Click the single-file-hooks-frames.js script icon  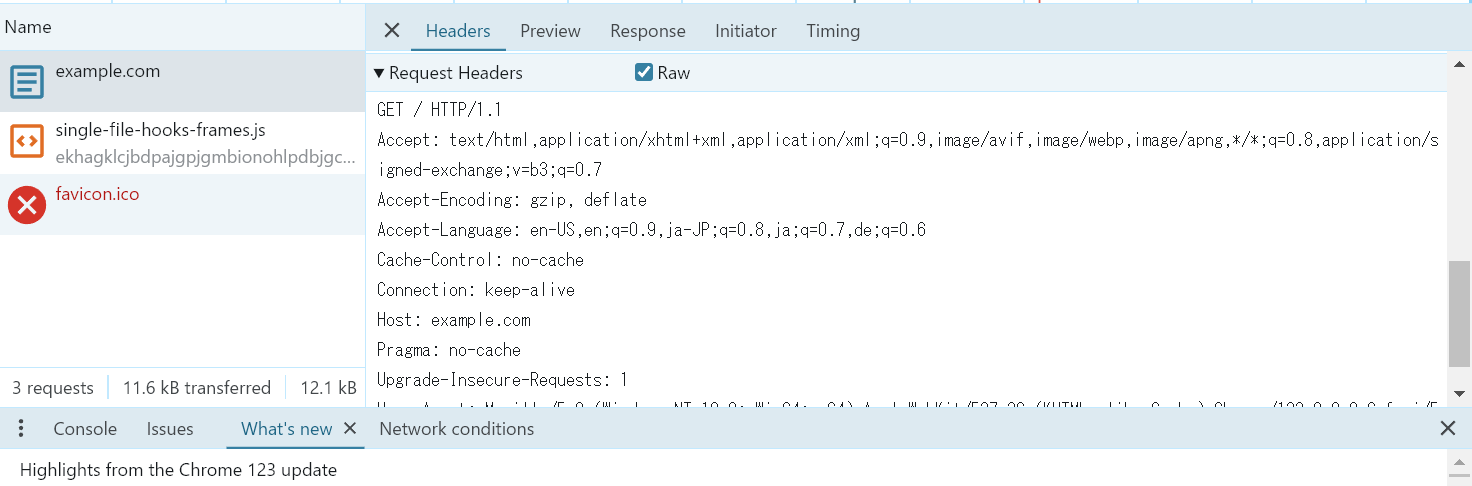[27, 142]
